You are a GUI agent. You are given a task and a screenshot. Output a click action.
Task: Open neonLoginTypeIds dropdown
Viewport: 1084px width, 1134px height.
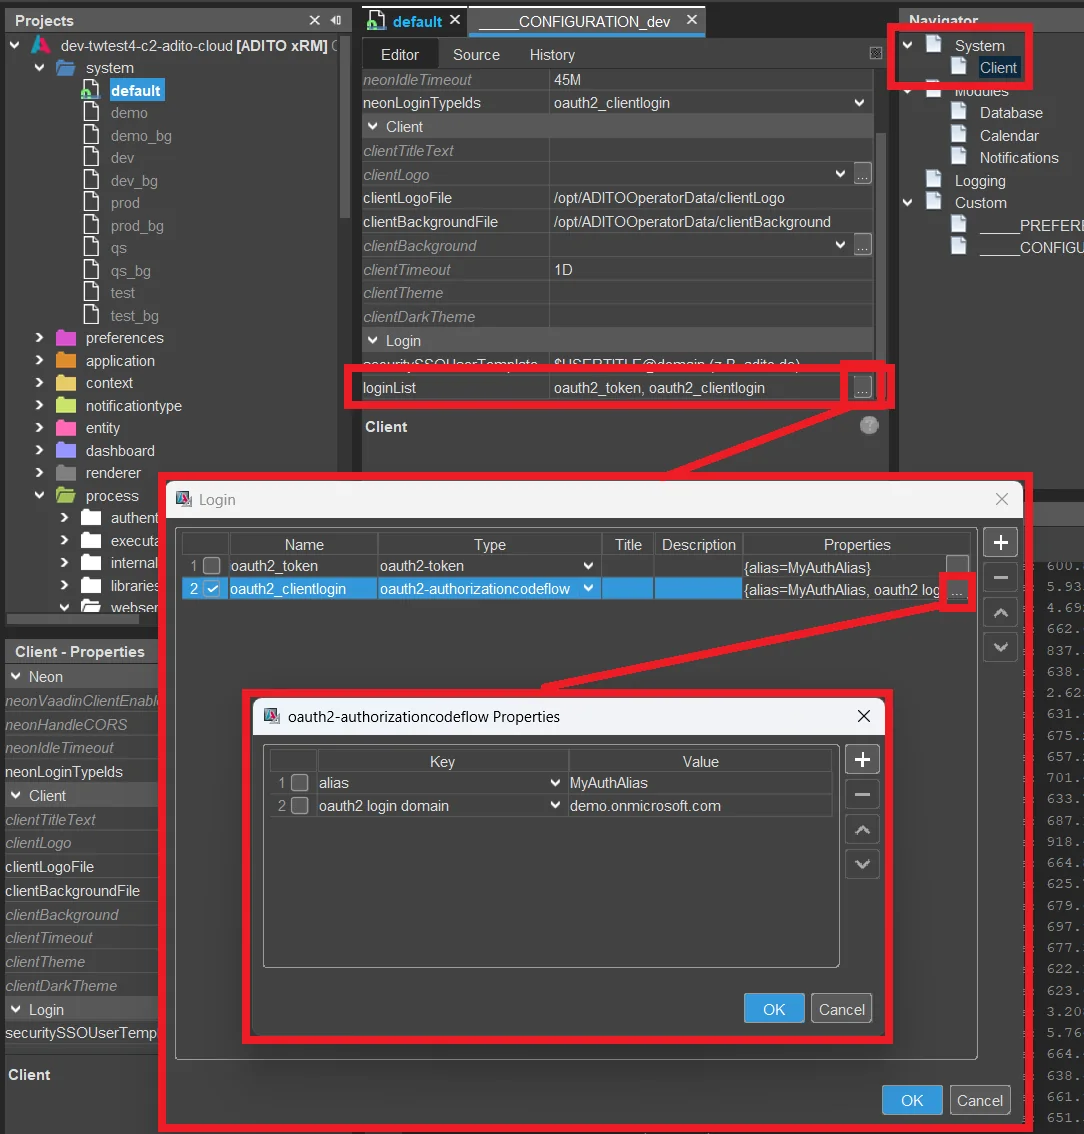(x=858, y=103)
